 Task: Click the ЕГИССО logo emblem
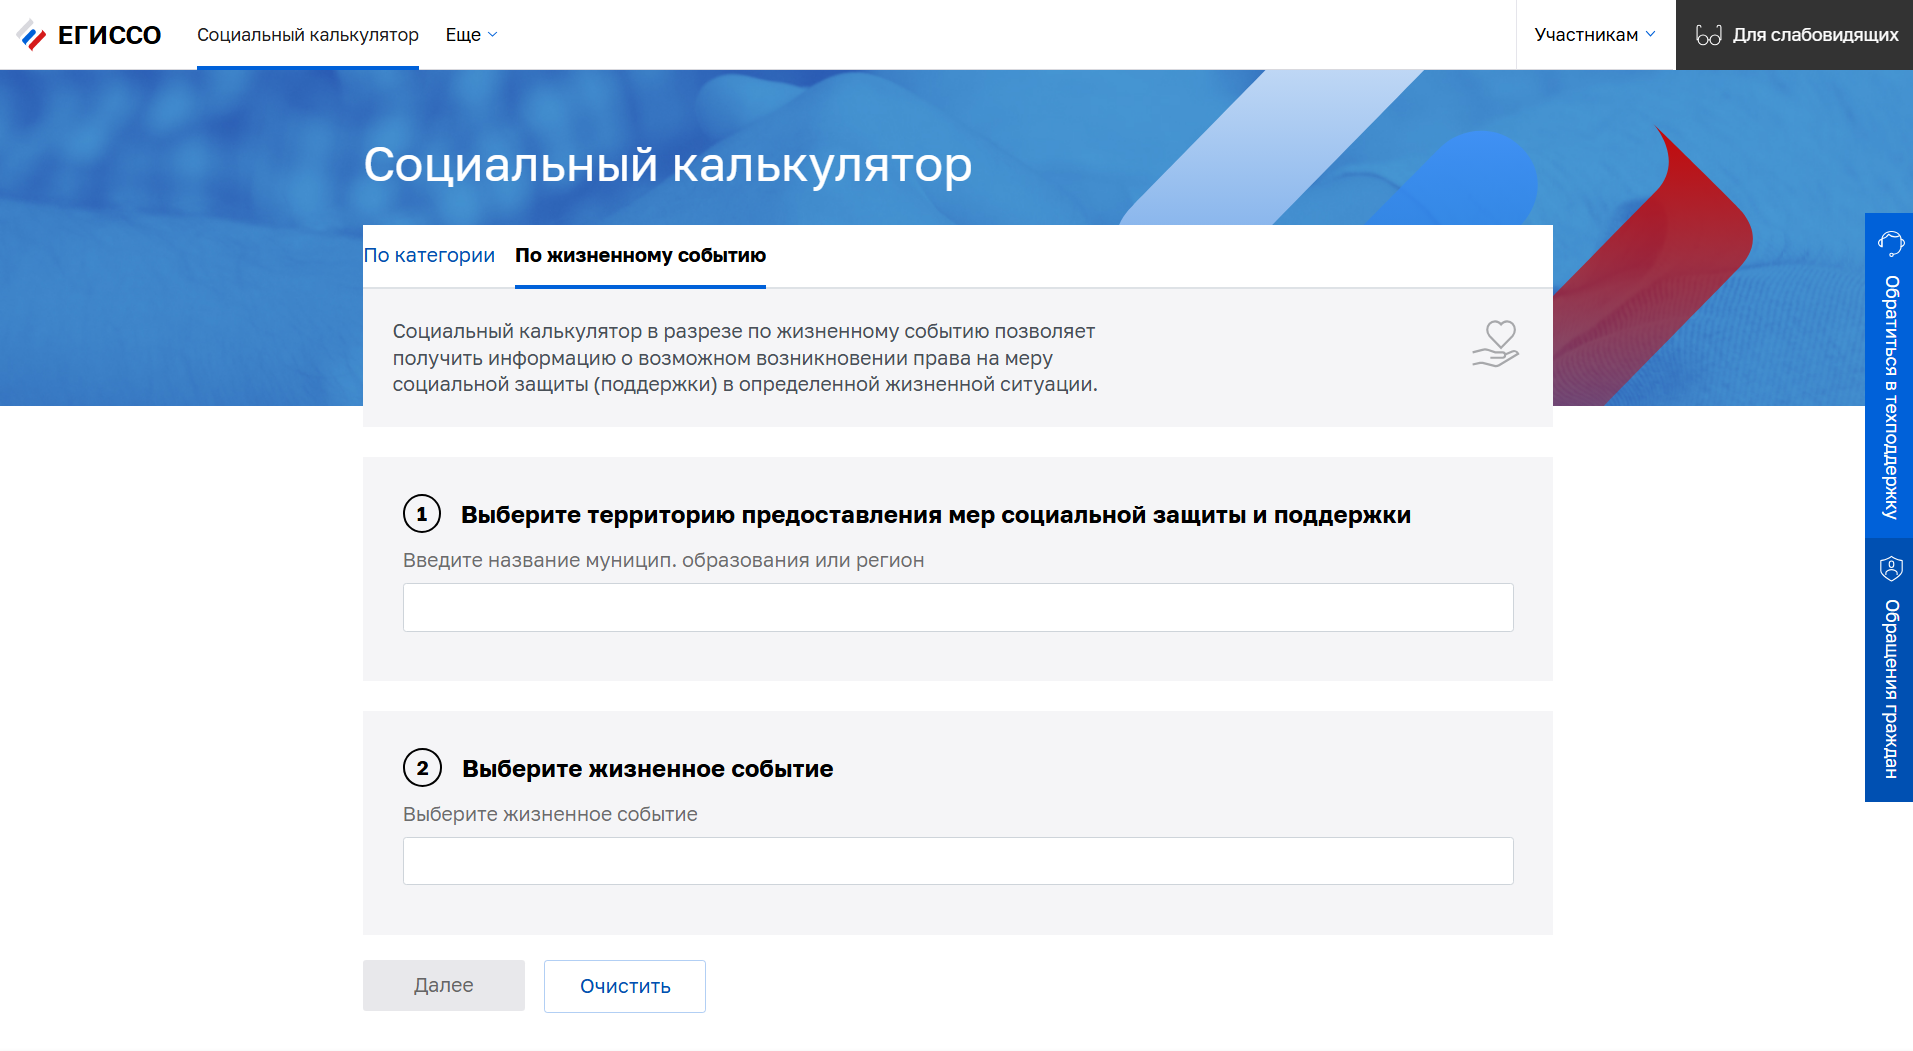(x=31, y=34)
